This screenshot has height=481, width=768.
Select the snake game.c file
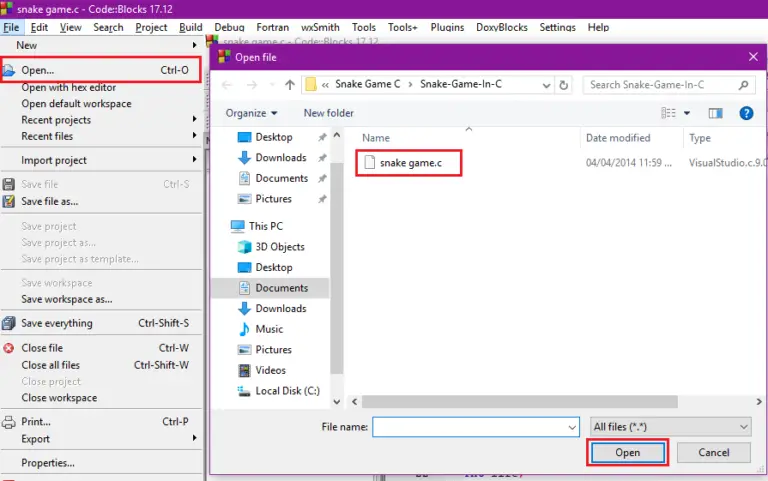click(410, 163)
